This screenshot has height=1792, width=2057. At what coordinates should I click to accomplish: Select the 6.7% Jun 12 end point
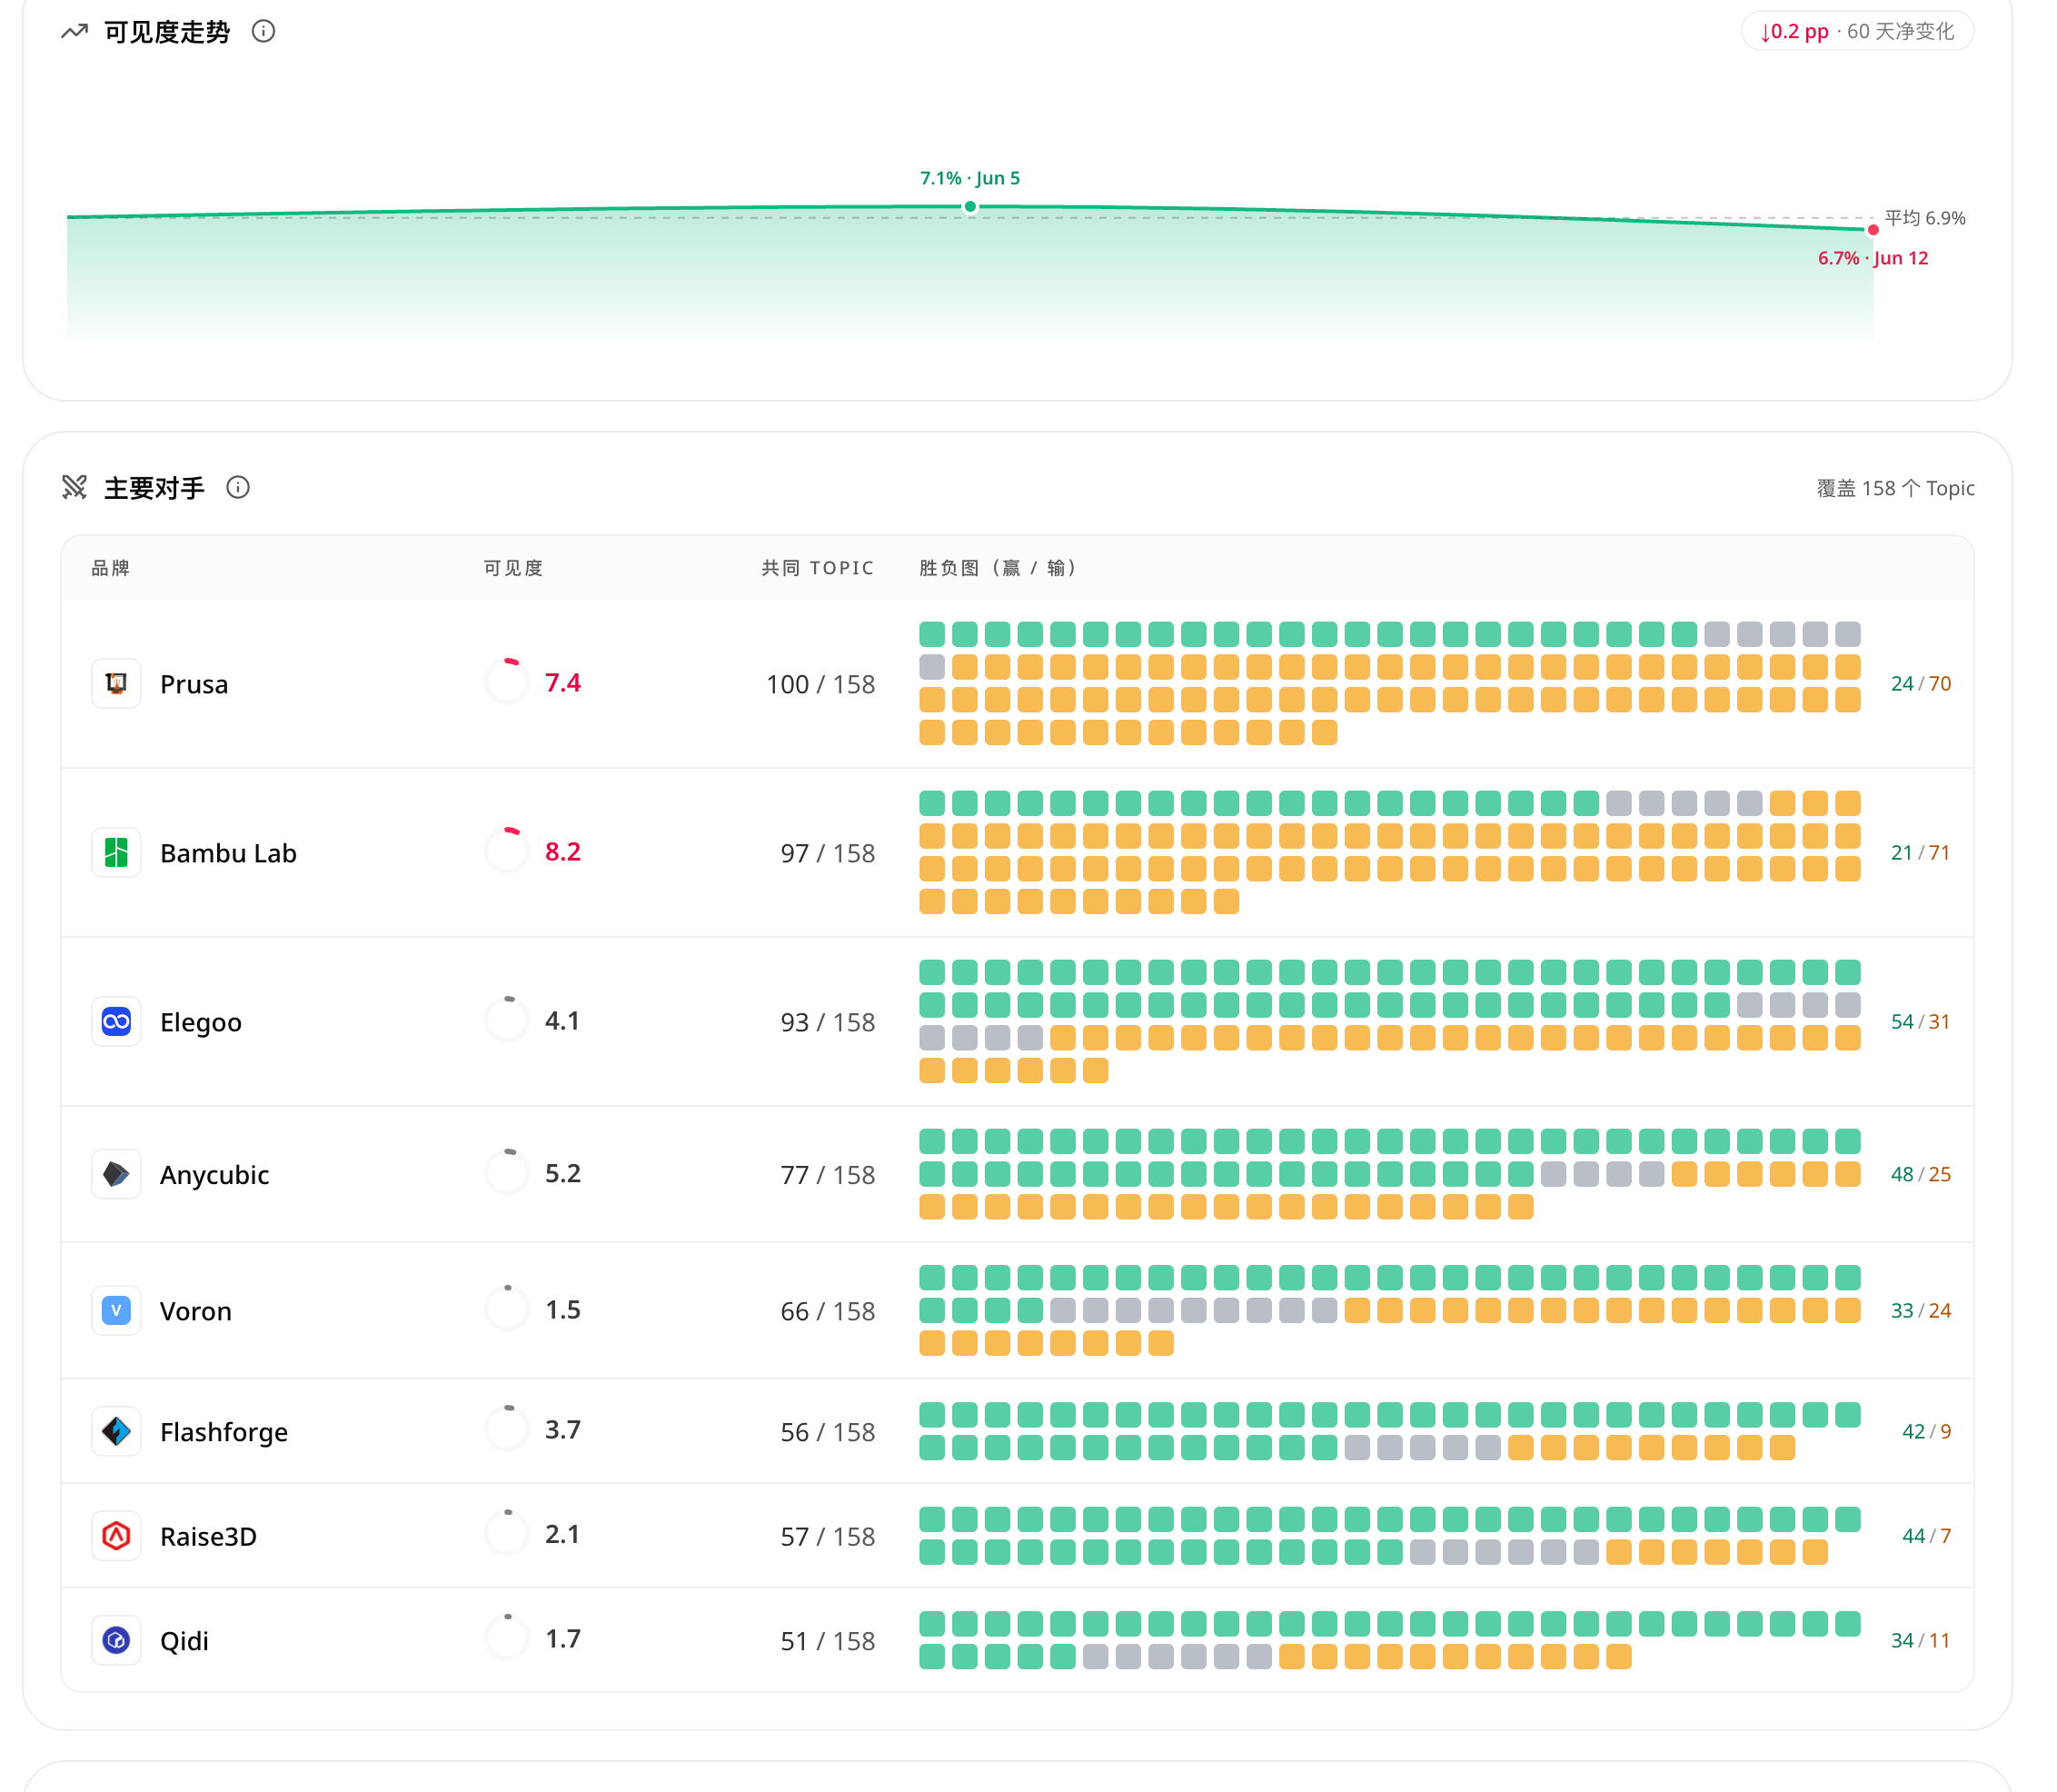1873,230
